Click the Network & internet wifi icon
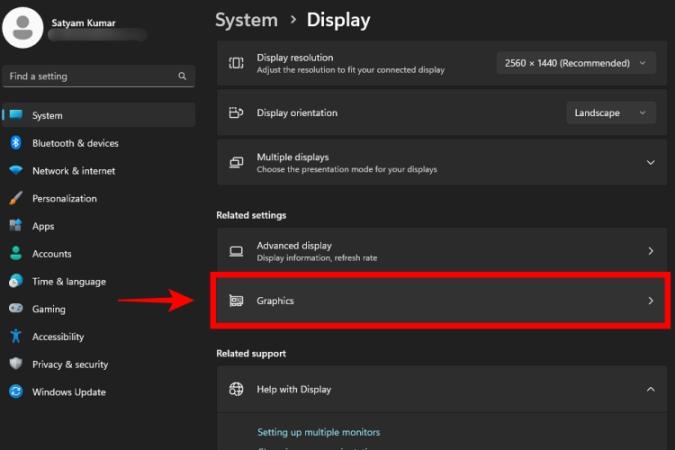This screenshot has width=675, height=450. pyautogui.click(x=16, y=171)
